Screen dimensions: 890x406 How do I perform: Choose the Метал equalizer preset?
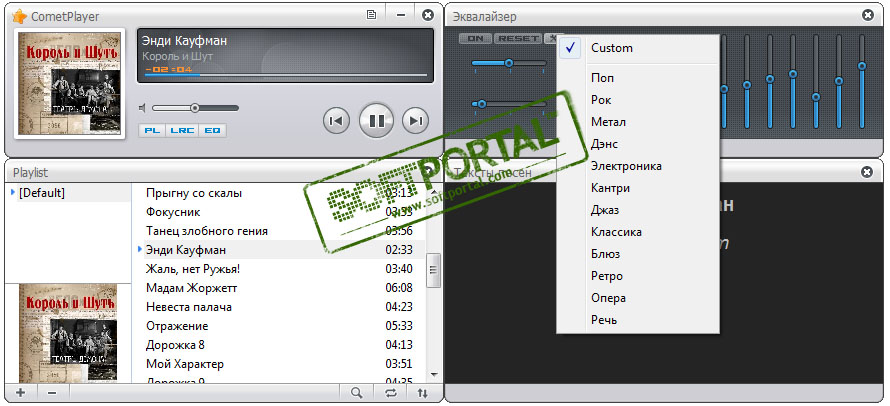[x=638, y=122]
